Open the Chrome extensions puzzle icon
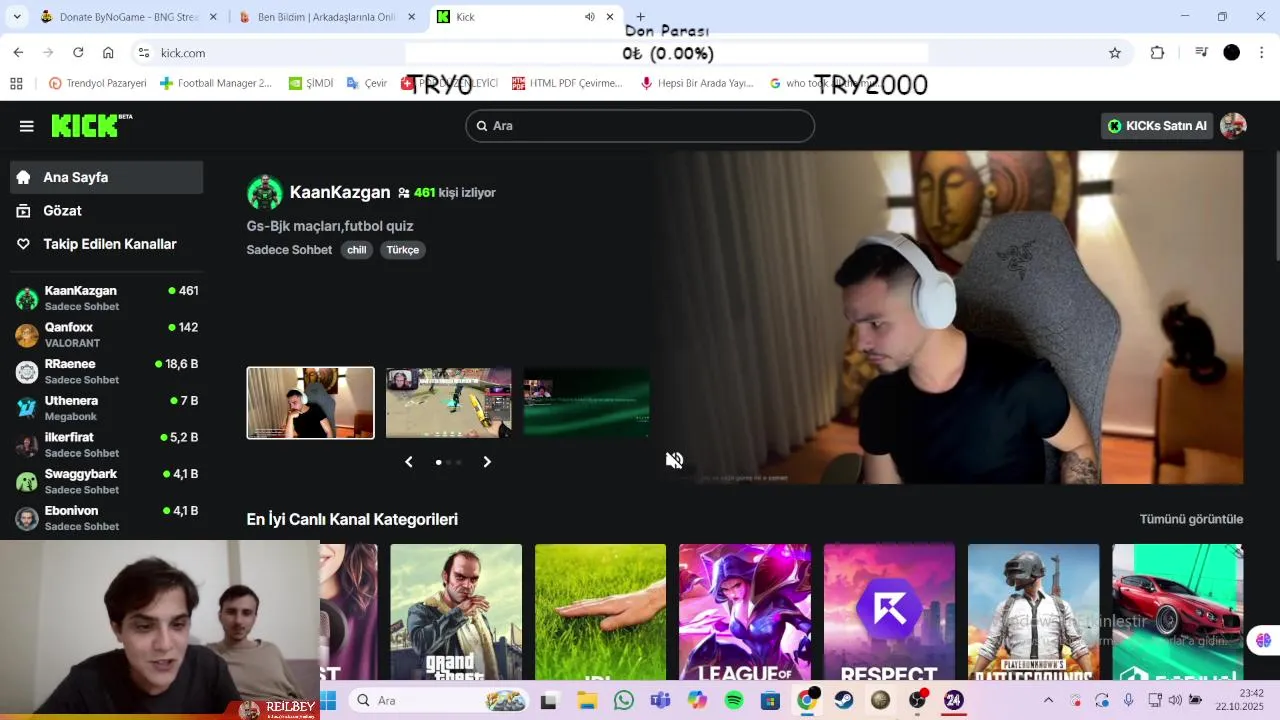This screenshot has width=1280, height=720. (1157, 53)
